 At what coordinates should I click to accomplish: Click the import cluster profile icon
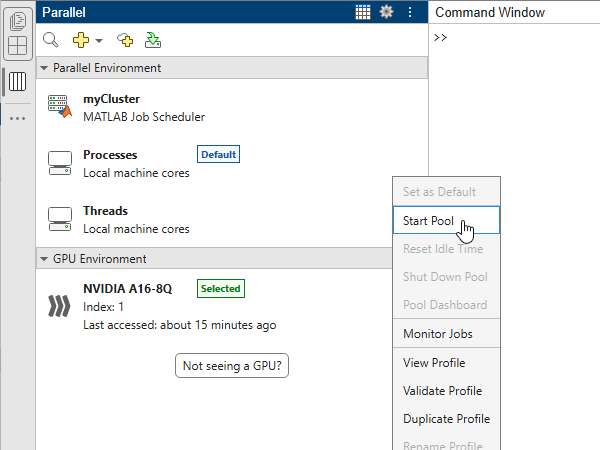[x=153, y=40]
